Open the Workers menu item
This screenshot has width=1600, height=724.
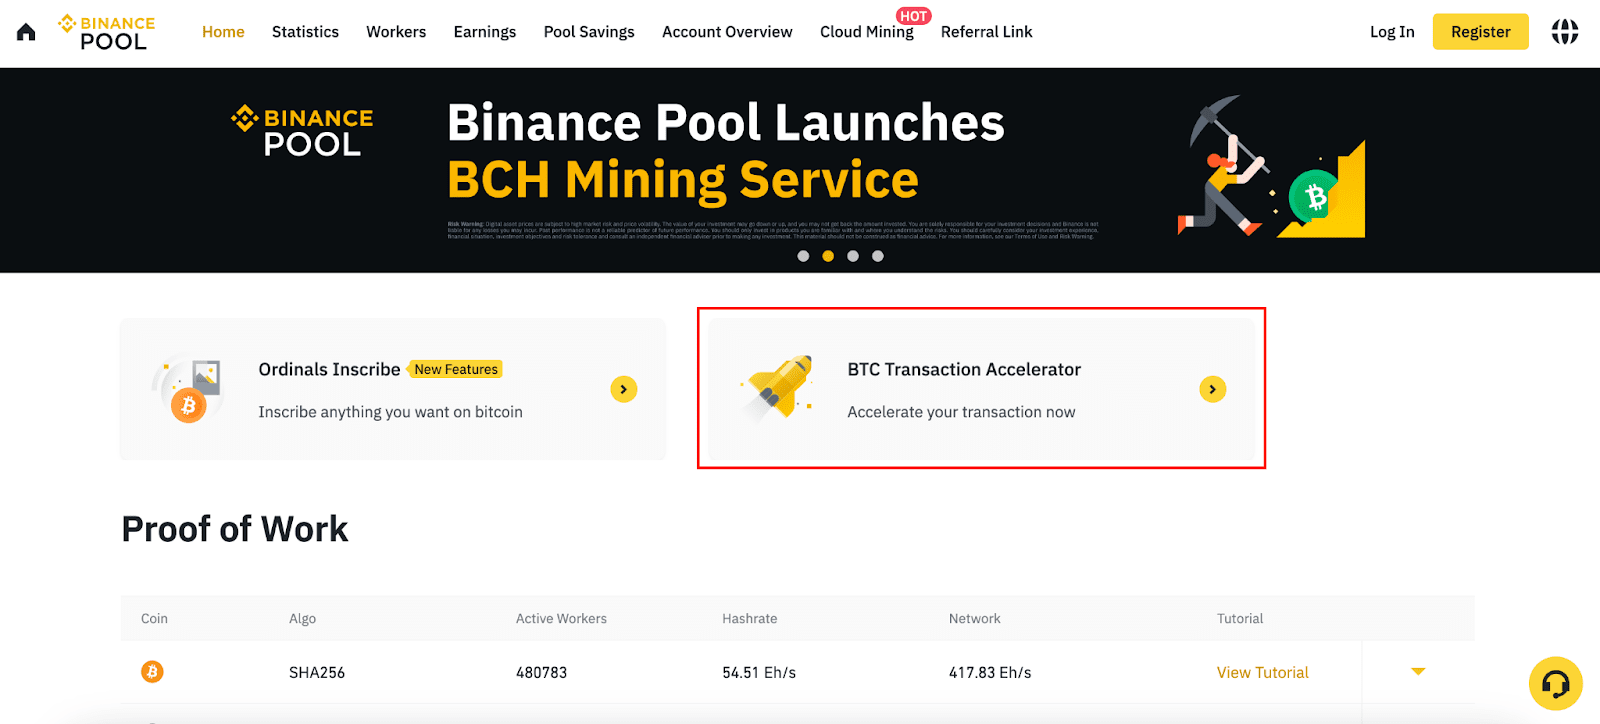coord(396,32)
